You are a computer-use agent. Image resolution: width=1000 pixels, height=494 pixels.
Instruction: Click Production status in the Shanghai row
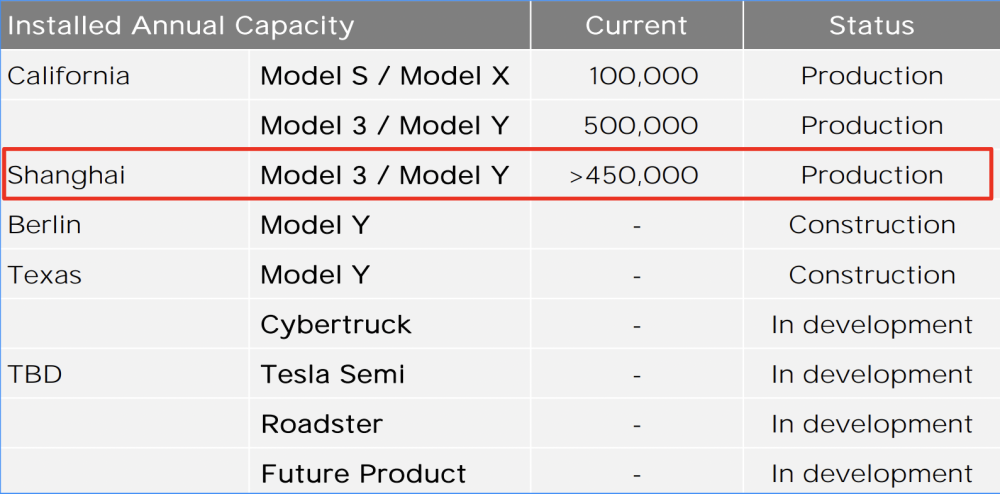tap(871, 176)
